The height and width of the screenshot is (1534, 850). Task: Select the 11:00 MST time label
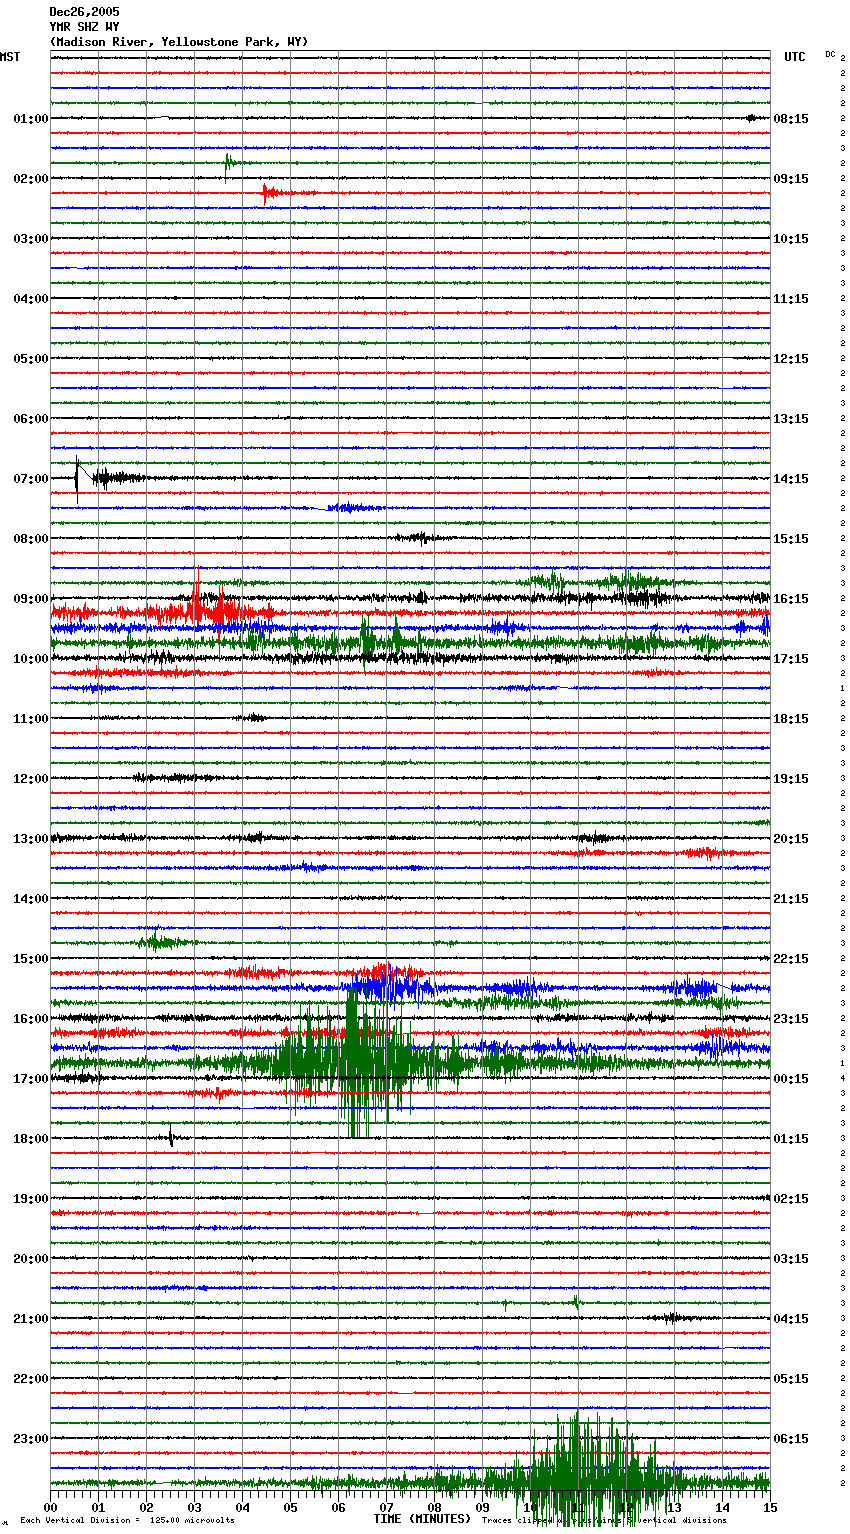point(31,719)
